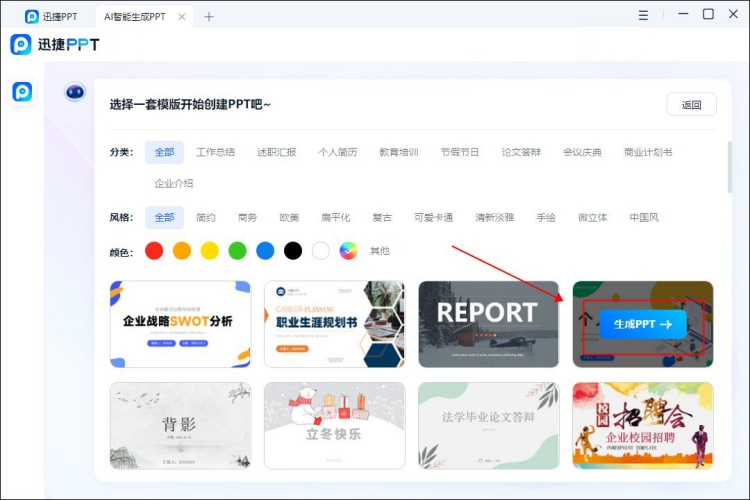Click the 生成PPT button
Viewport: 750px width, 500px height.
click(643, 324)
